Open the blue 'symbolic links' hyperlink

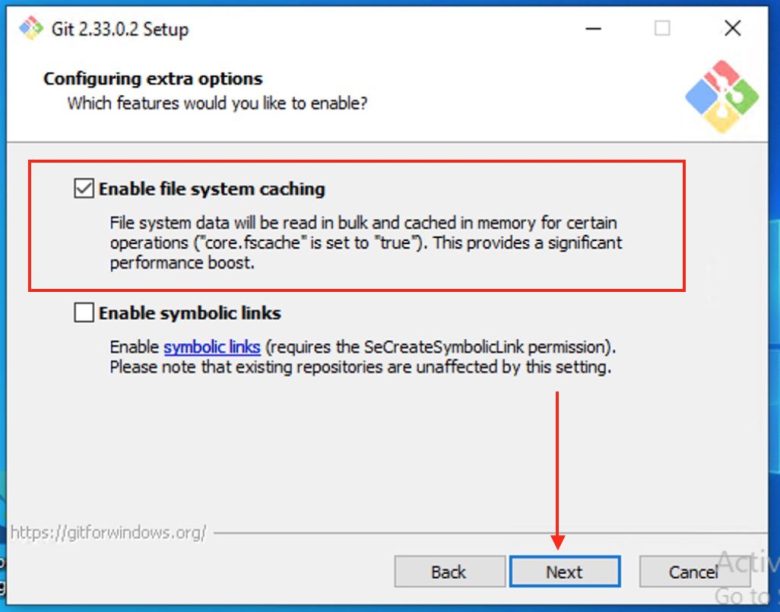[x=212, y=347]
